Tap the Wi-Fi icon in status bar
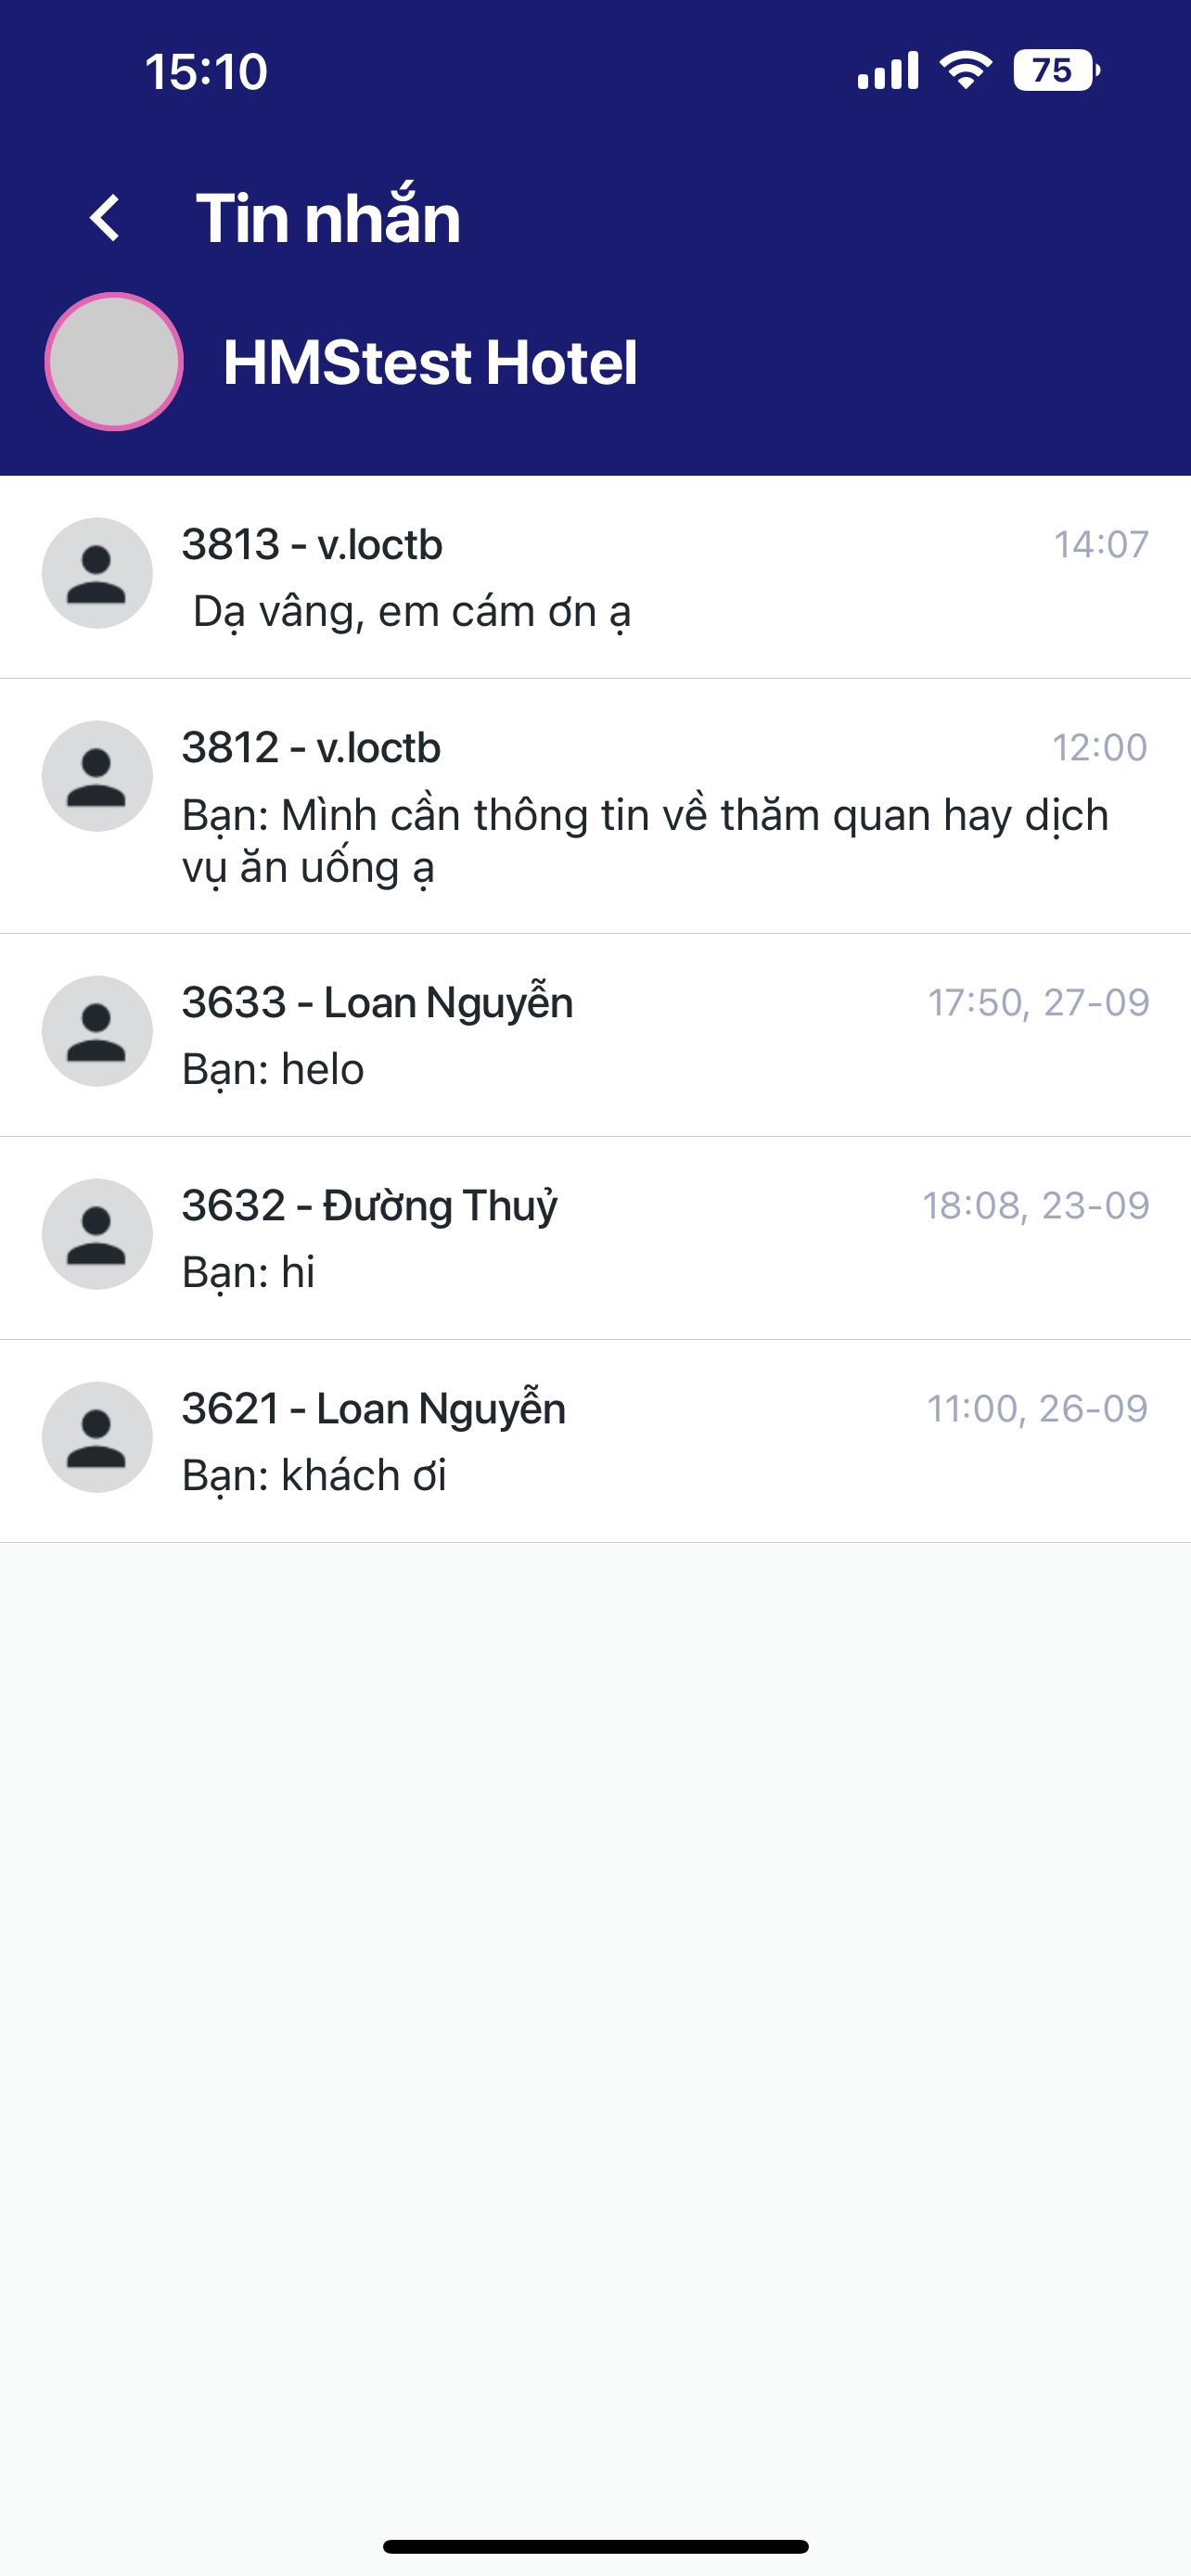 [x=965, y=71]
